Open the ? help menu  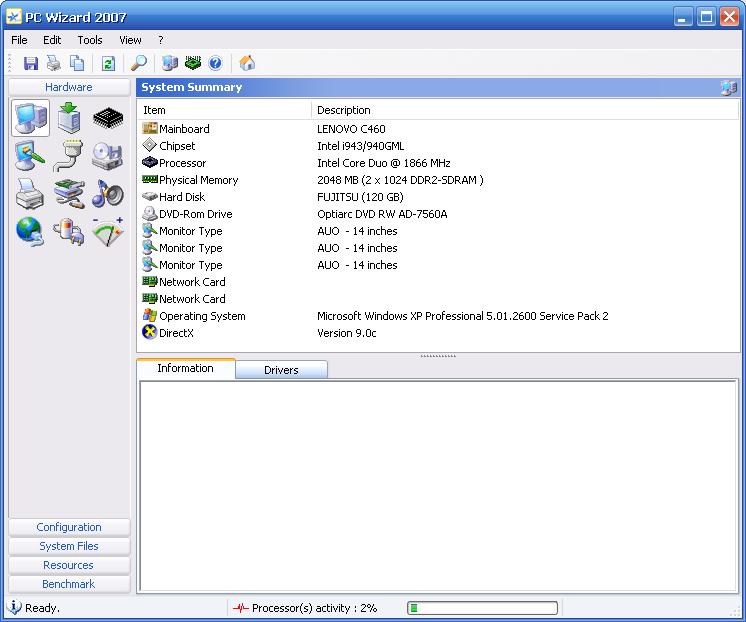click(161, 40)
